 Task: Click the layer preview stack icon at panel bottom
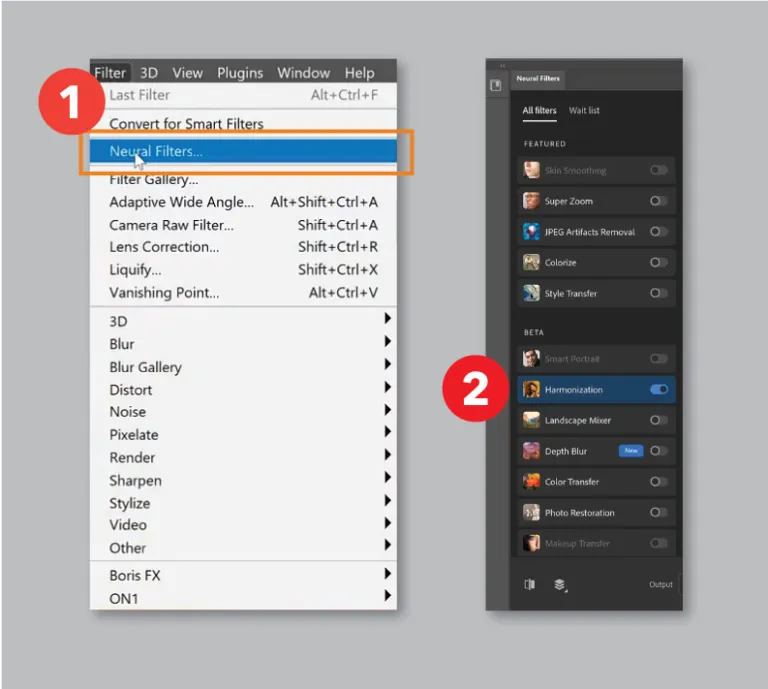560,585
